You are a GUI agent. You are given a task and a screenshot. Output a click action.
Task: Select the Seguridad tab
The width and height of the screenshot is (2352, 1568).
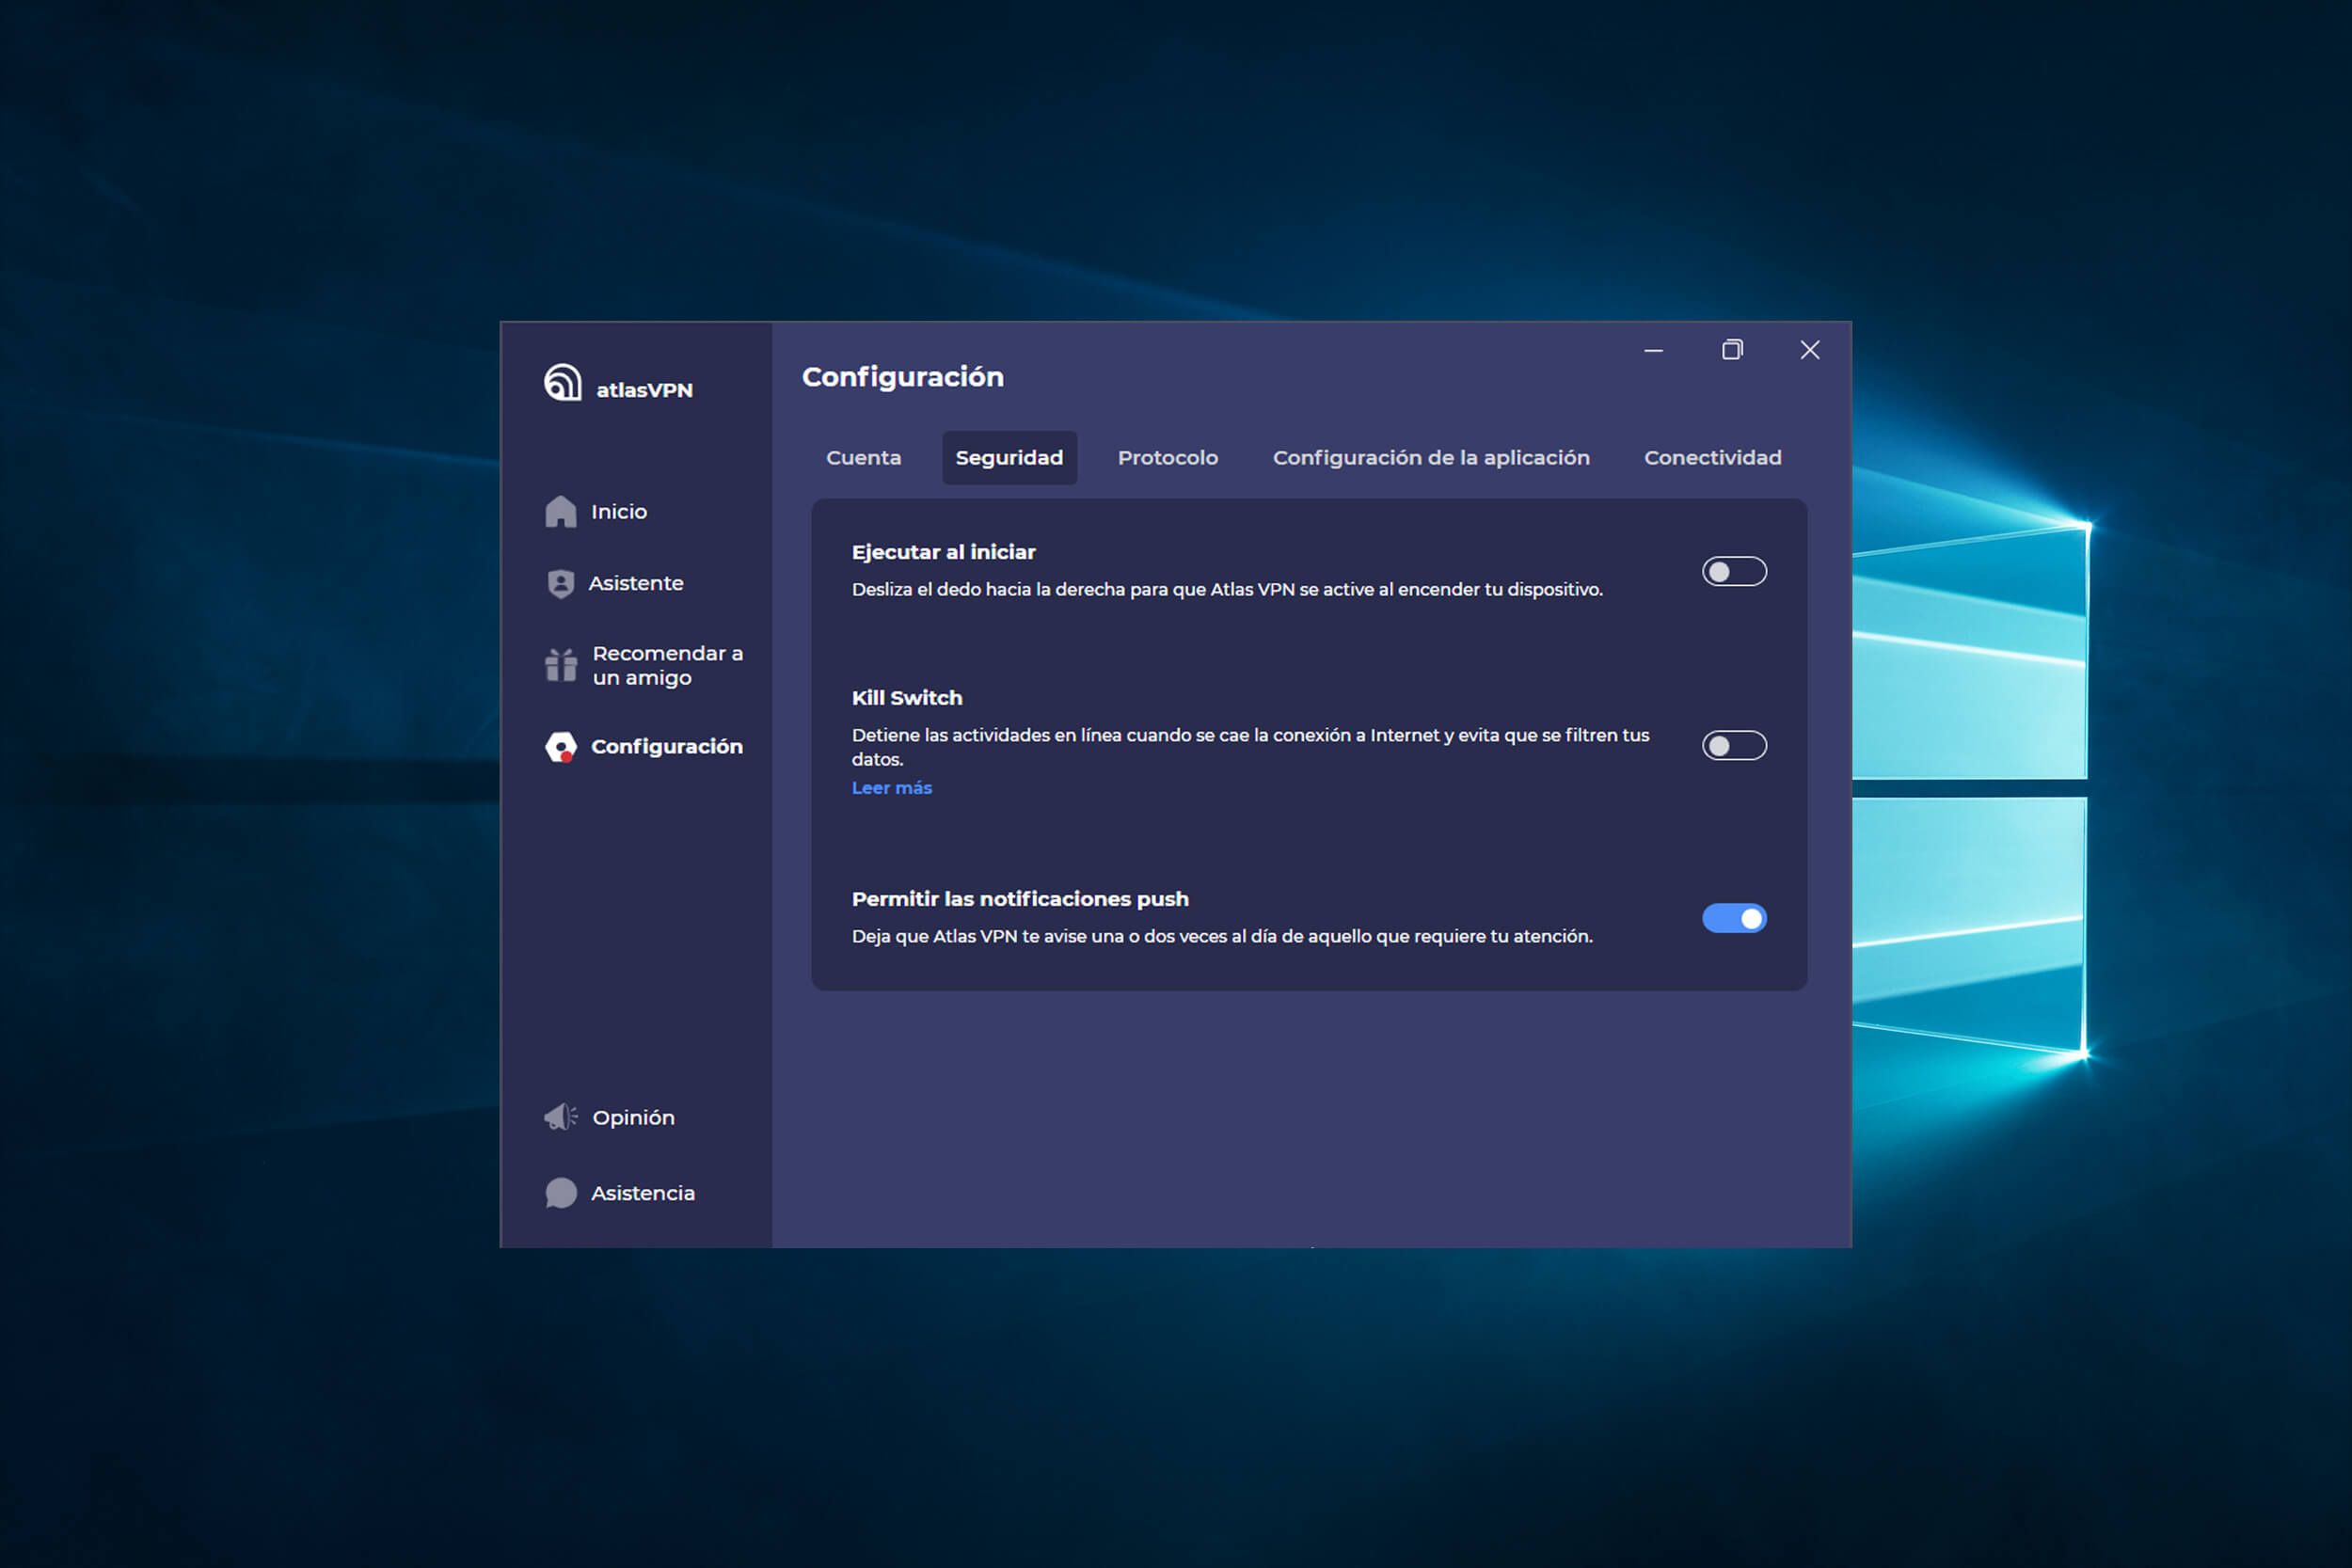pos(1009,457)
